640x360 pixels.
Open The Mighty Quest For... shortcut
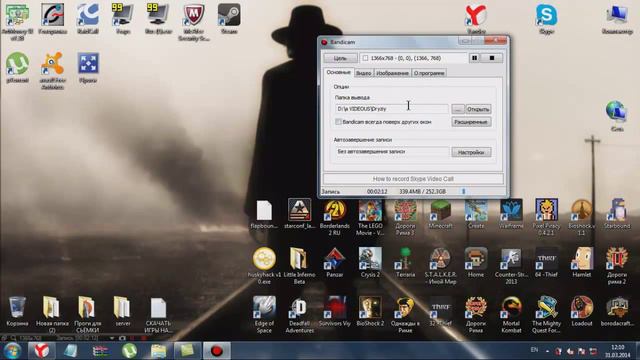click(547, 314)
